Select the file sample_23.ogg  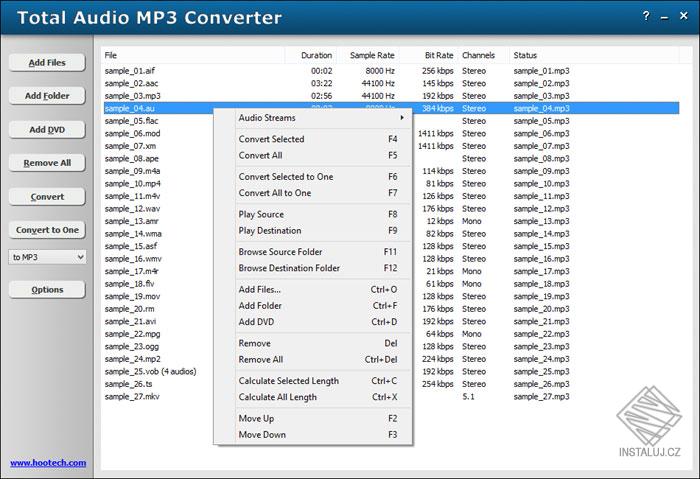point(132,346)
